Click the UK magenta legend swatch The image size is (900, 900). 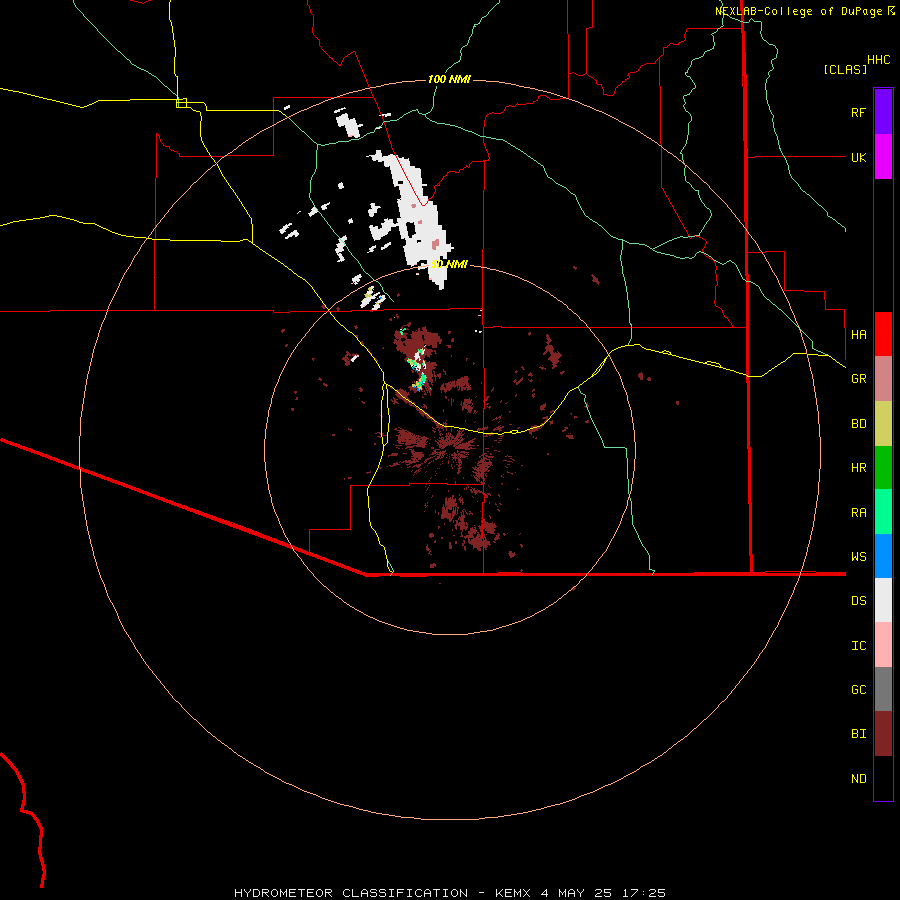[x=883, y=157]
